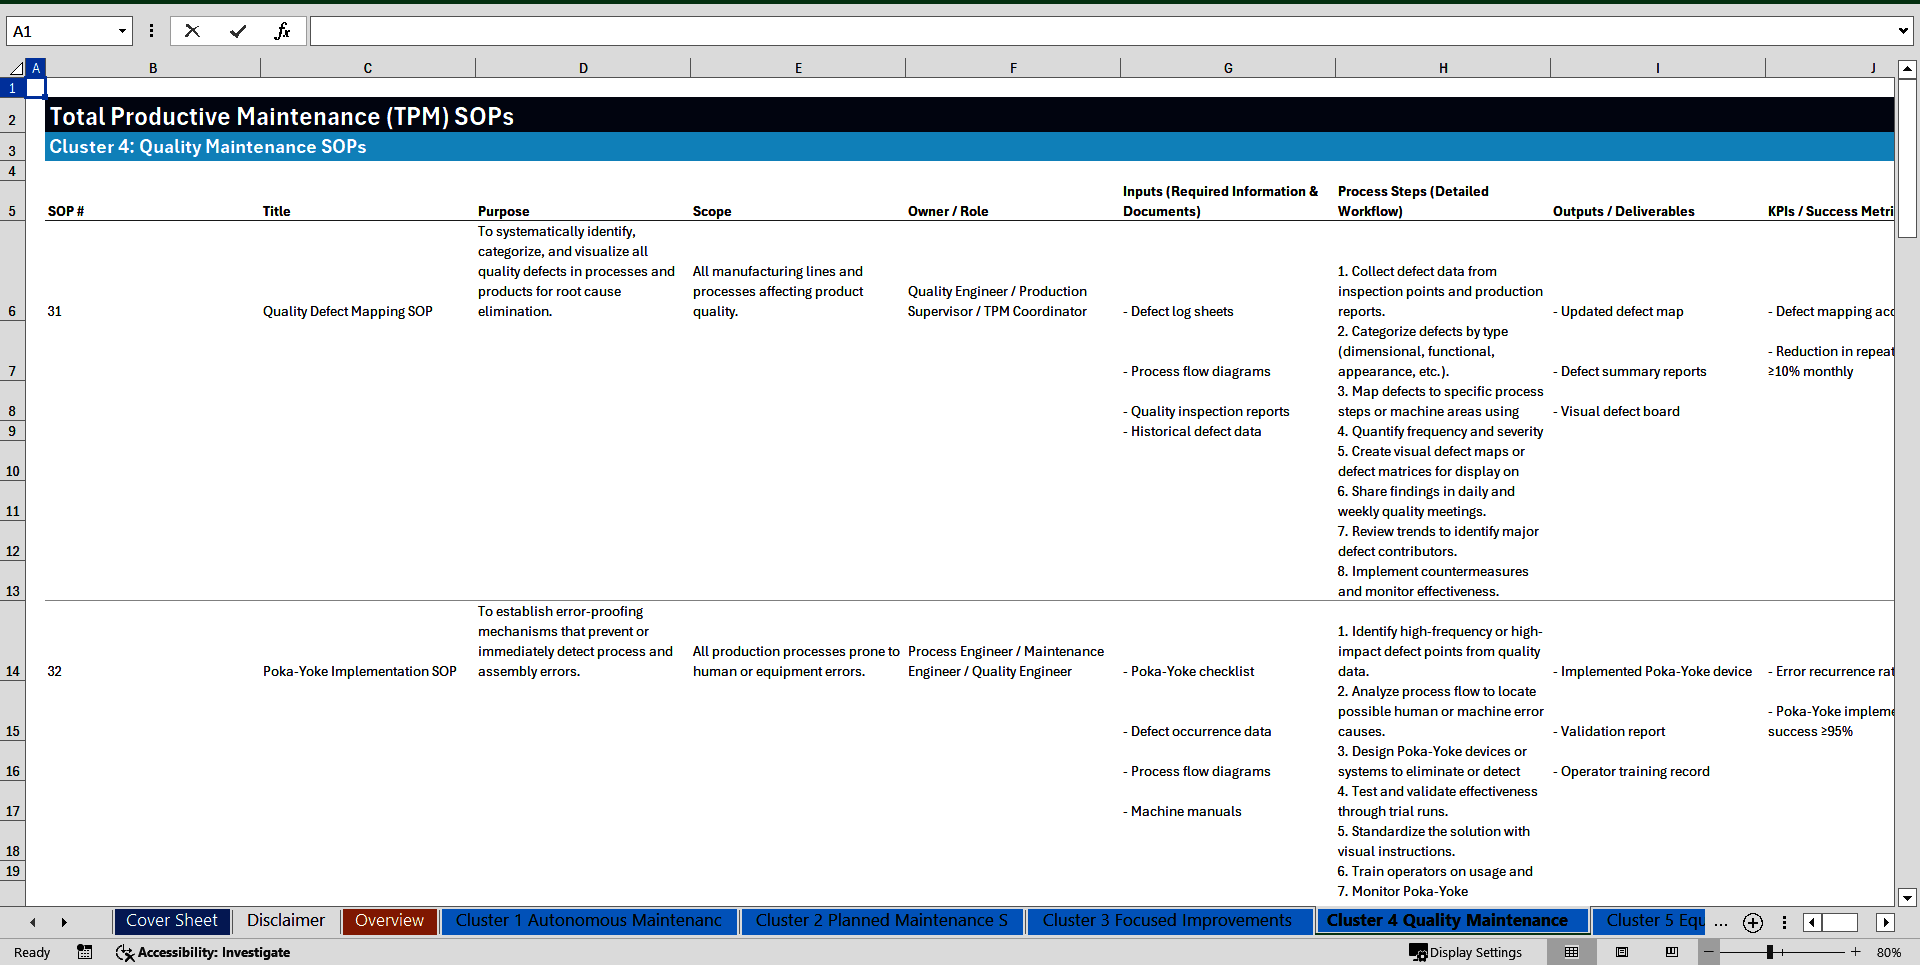Select Page Break Preview view icon
The height and width of the screenshot is (966, 1920).
click(1671, 952)
